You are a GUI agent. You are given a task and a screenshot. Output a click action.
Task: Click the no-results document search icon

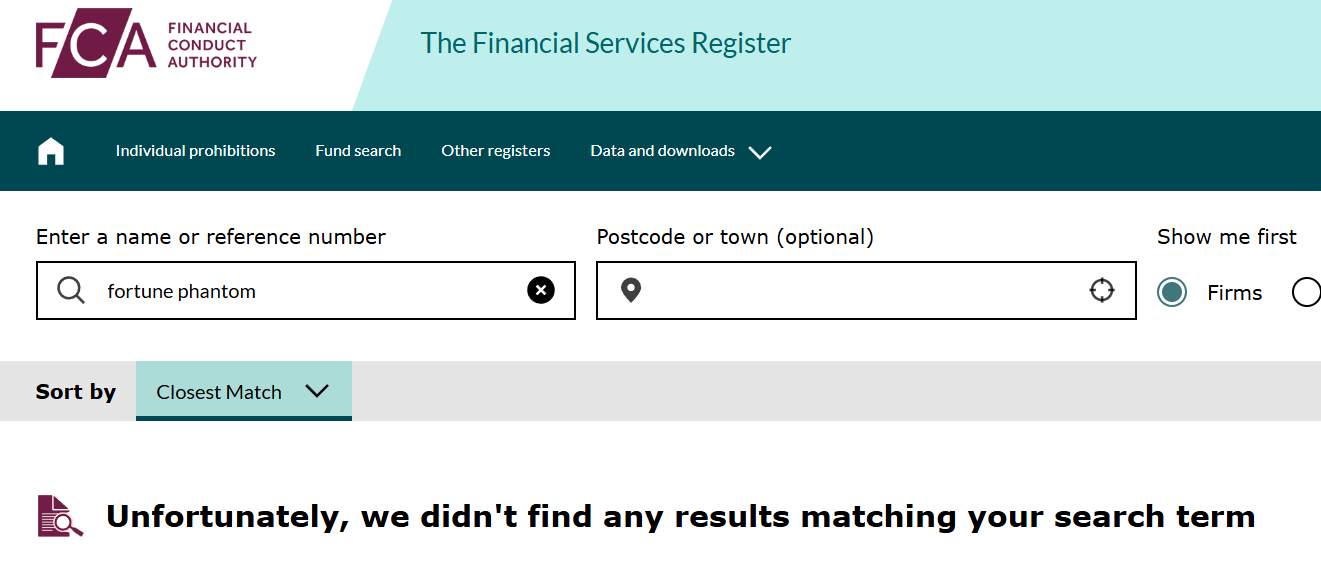coord(60,516)
